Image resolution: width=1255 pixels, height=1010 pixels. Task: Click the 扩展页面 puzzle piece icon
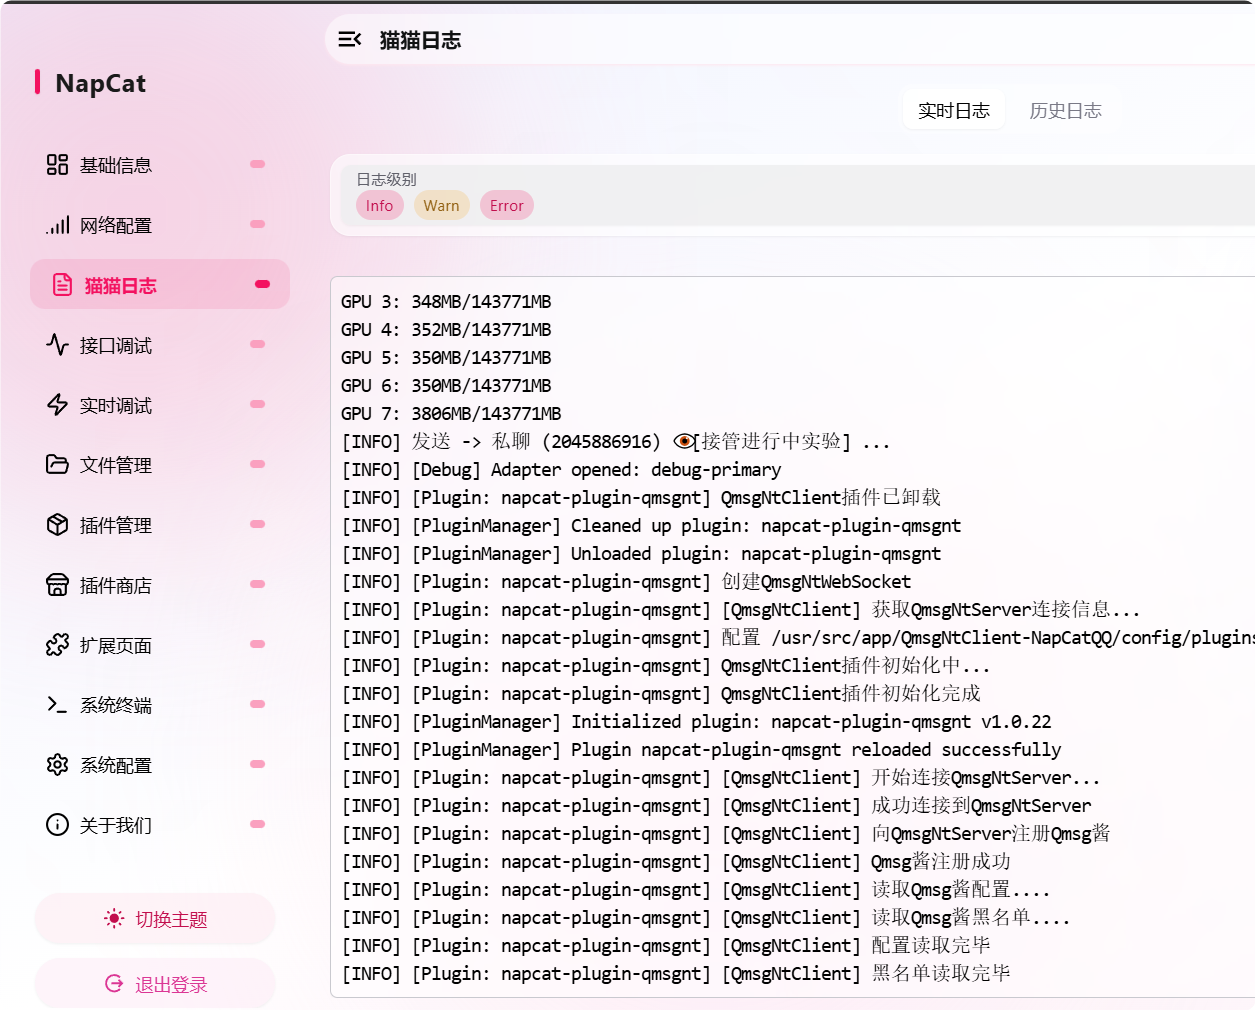point(57,645)
